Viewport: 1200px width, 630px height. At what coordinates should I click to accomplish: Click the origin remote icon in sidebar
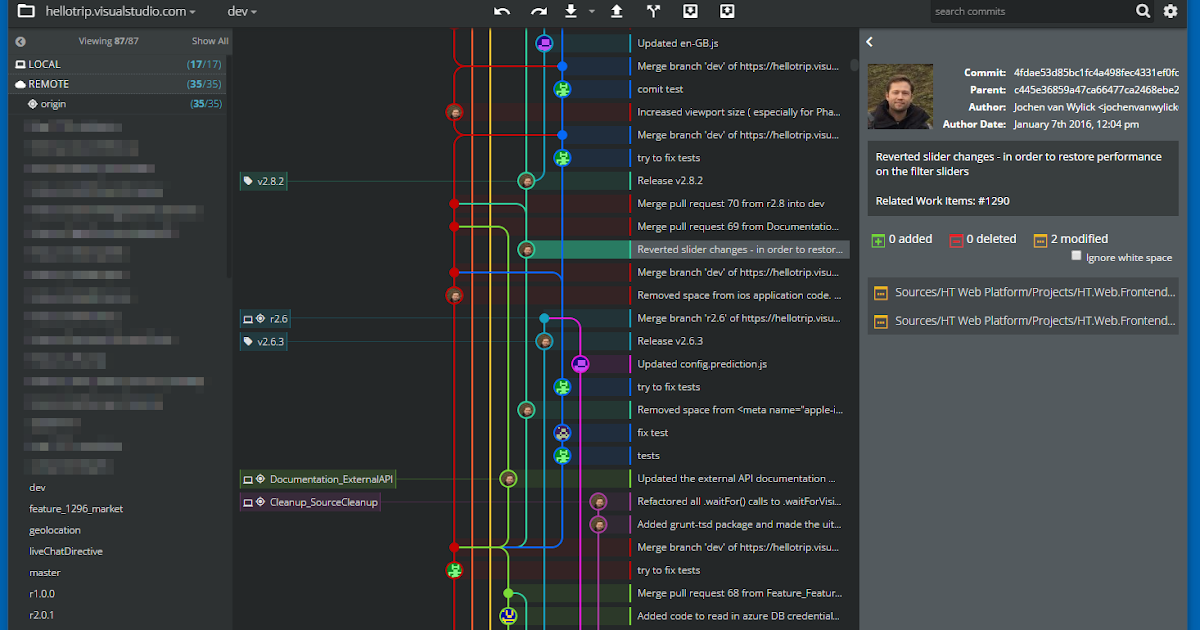coord(34,103)
